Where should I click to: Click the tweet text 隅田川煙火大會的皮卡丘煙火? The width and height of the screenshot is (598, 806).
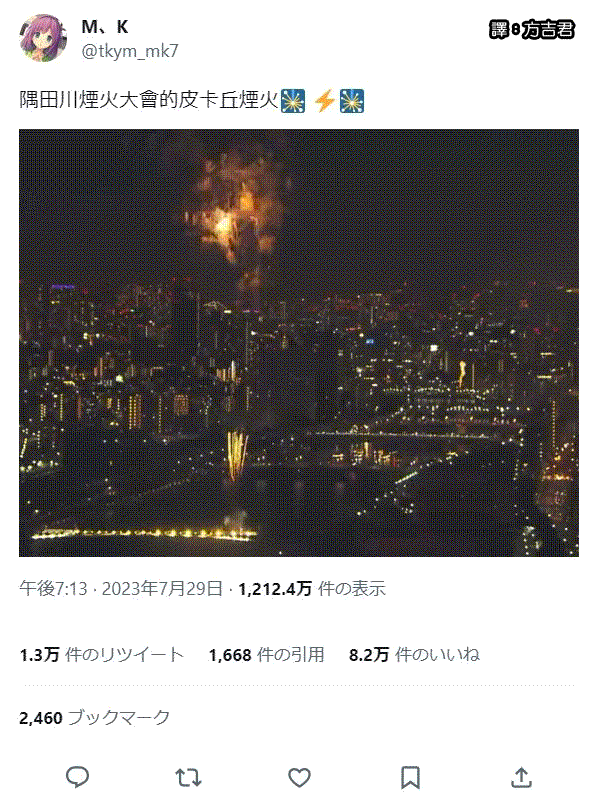click(x=149, y=100)
